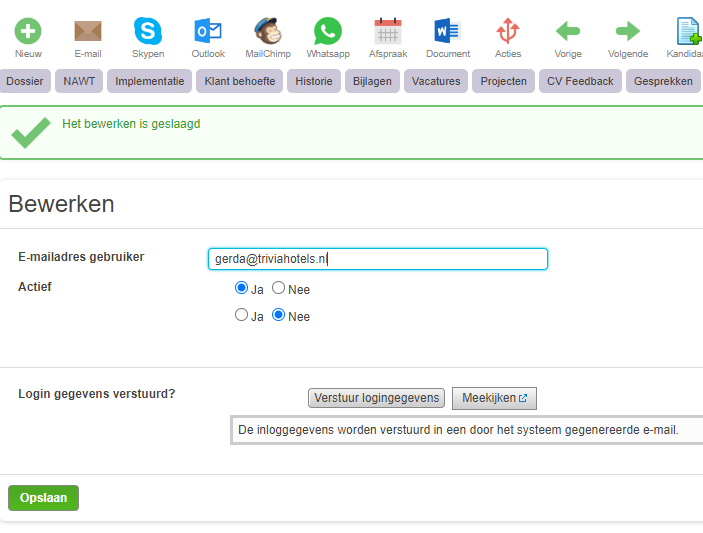The width and height of the screenshot is (703, 533).
Task: Open the Projecten tab
Action: [x=503, y=81]
